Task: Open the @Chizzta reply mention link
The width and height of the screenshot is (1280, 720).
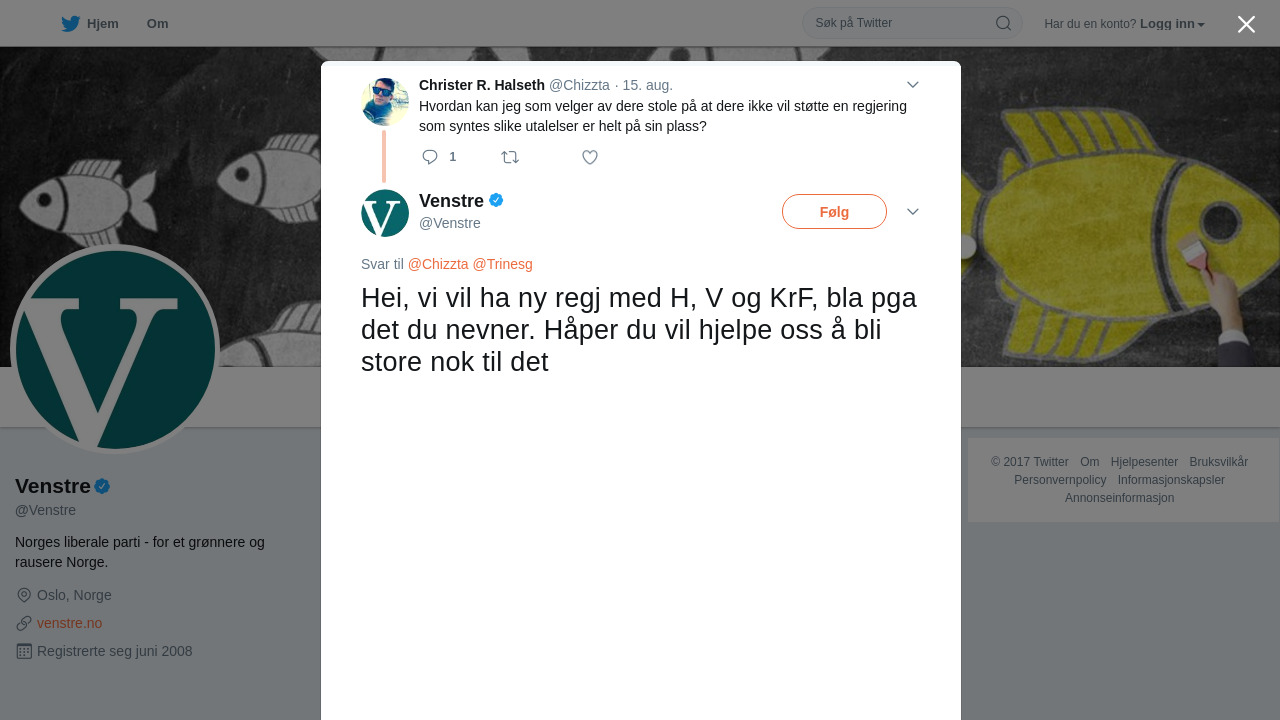Action: coord(438,264)
